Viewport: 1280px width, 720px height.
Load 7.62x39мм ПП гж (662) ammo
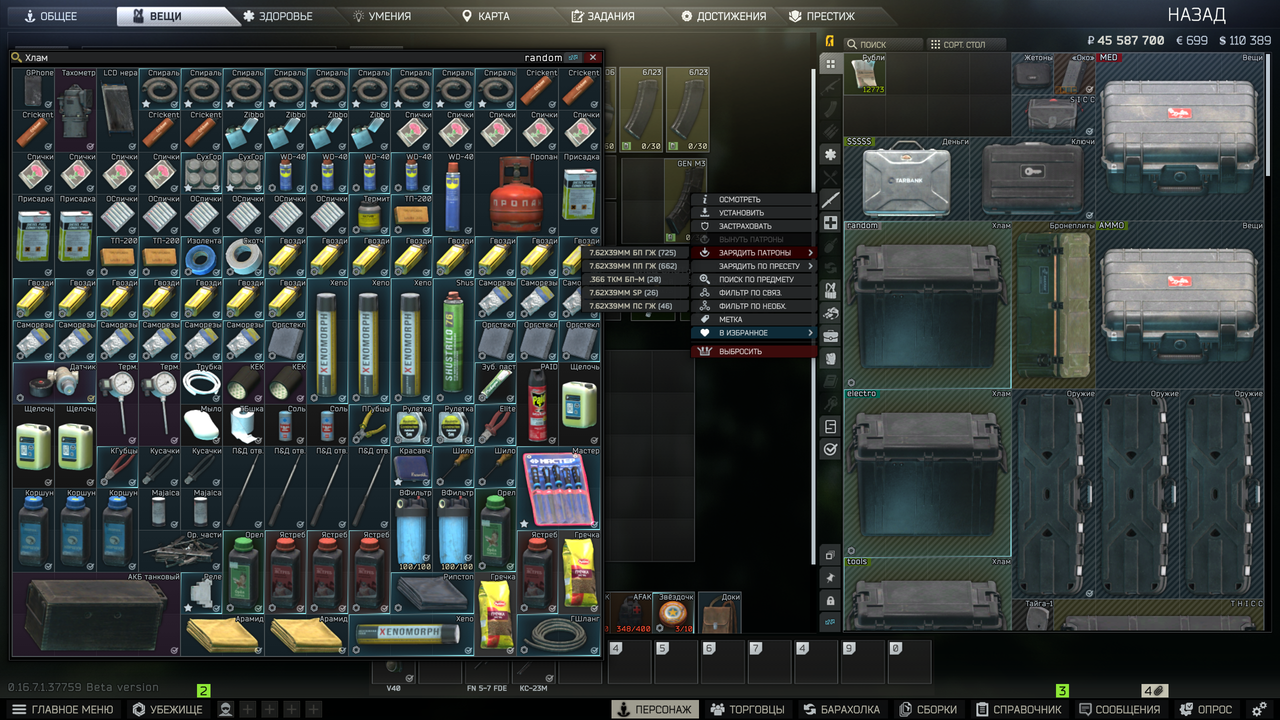pos(635,266)
